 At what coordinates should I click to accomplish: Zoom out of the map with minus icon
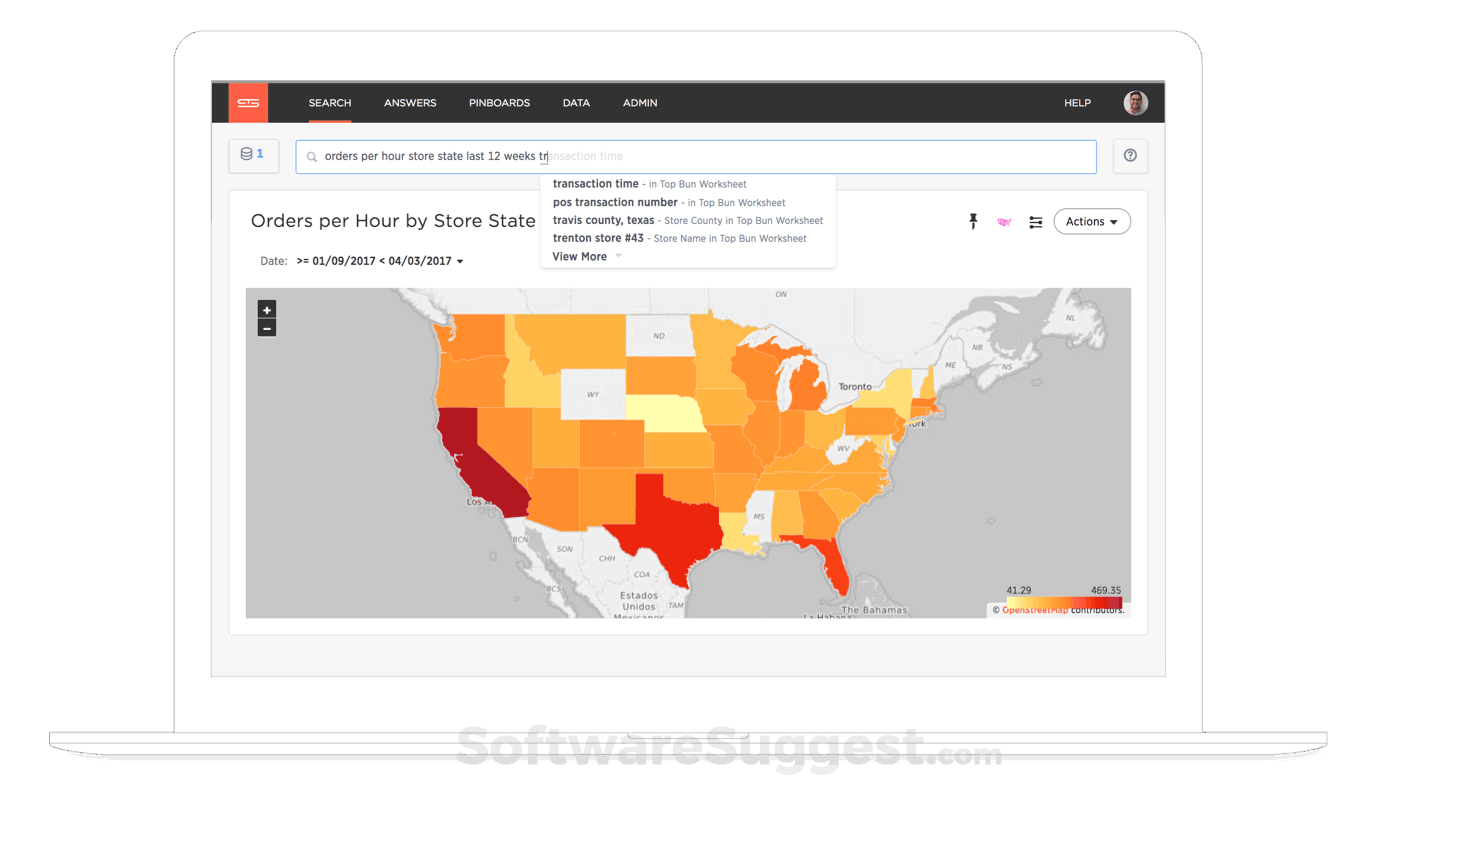[266, 327]
